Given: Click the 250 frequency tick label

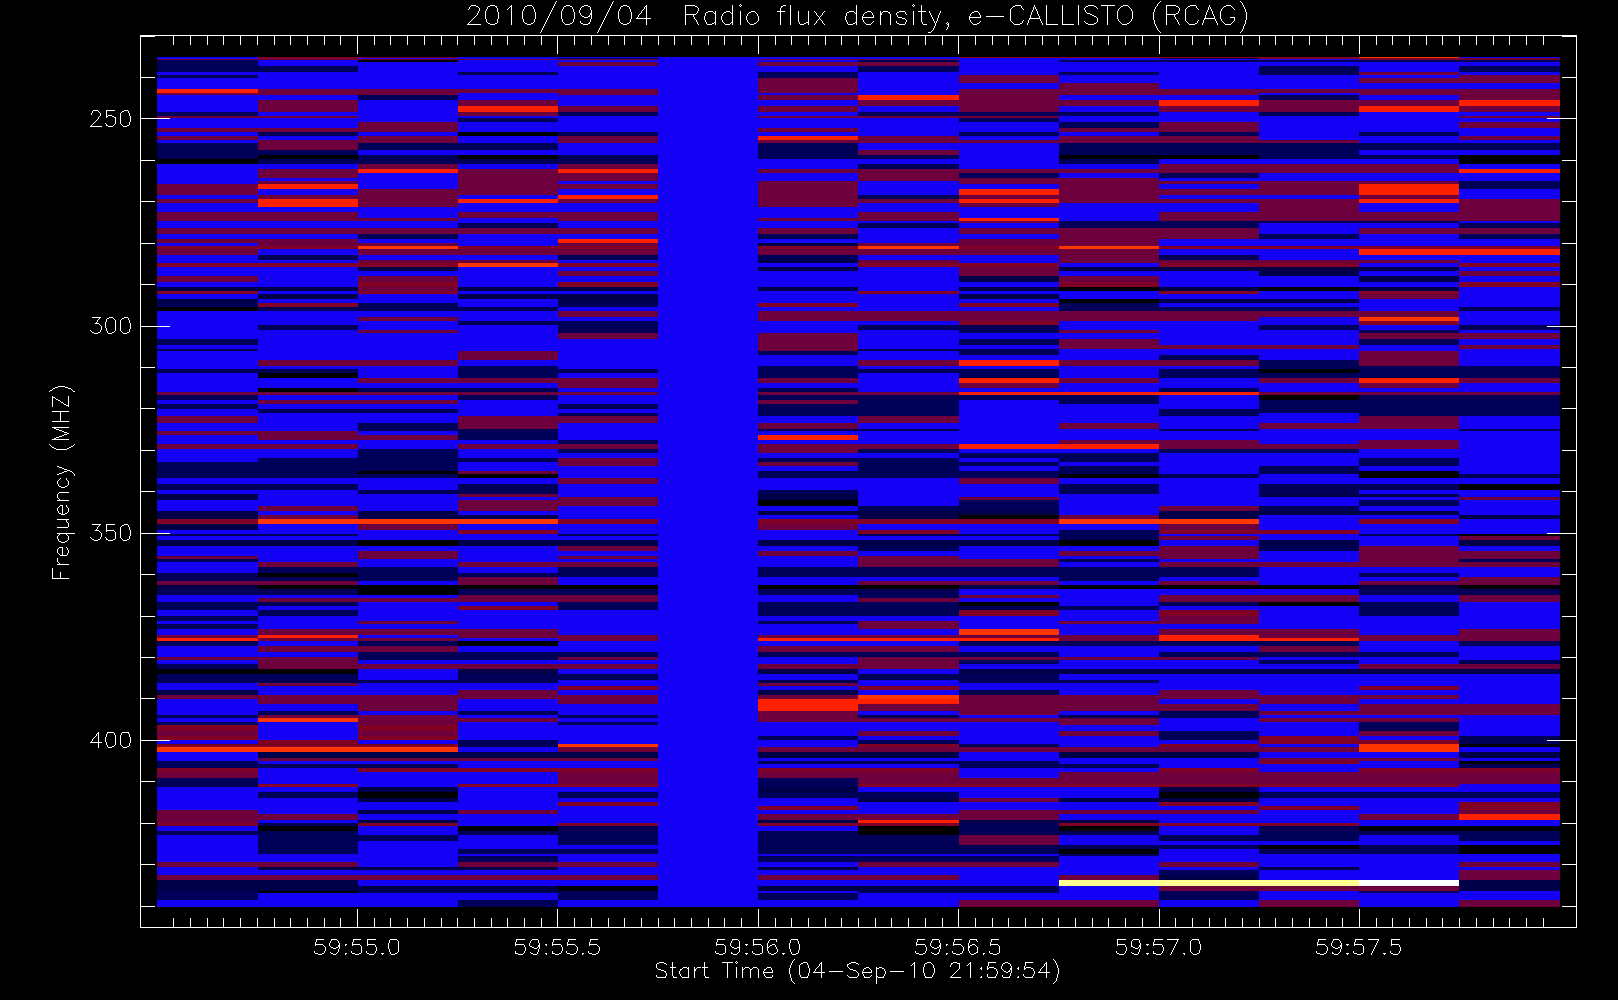Looking at the screenshot, I should [110, 119].
